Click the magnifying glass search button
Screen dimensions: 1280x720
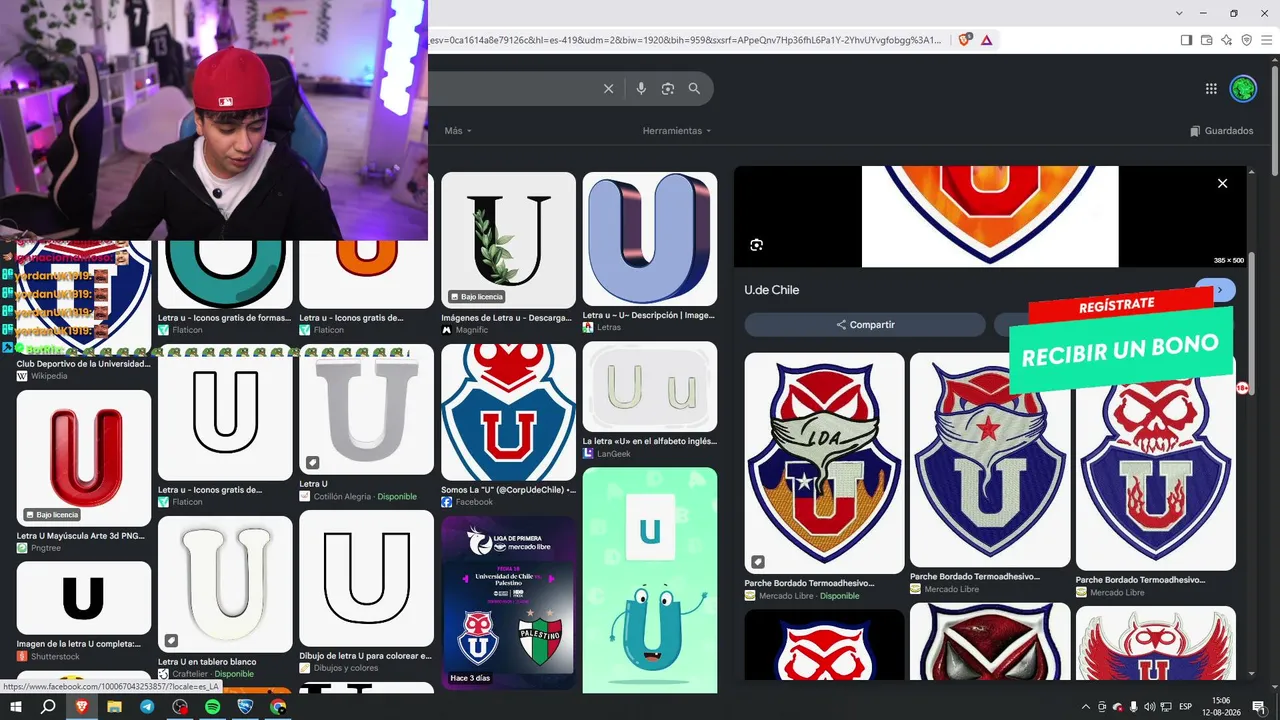click(x=694, y=89)
